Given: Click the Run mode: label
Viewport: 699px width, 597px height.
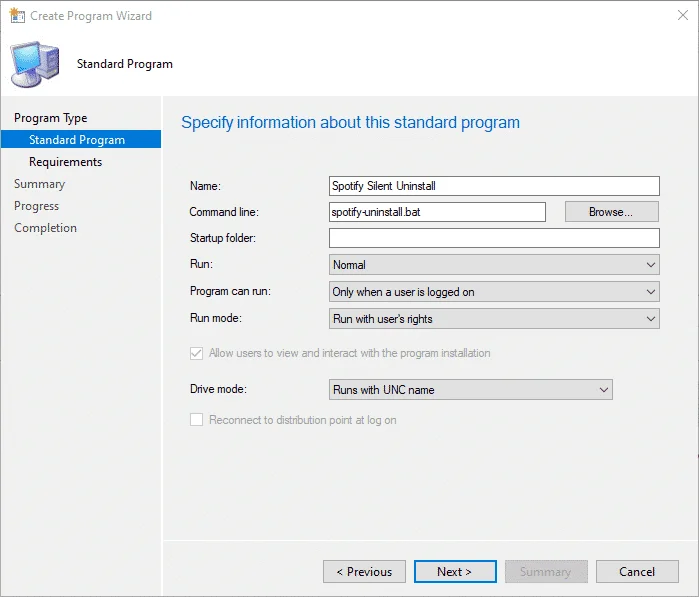Looking at the screenshot, I should (215, 318).
